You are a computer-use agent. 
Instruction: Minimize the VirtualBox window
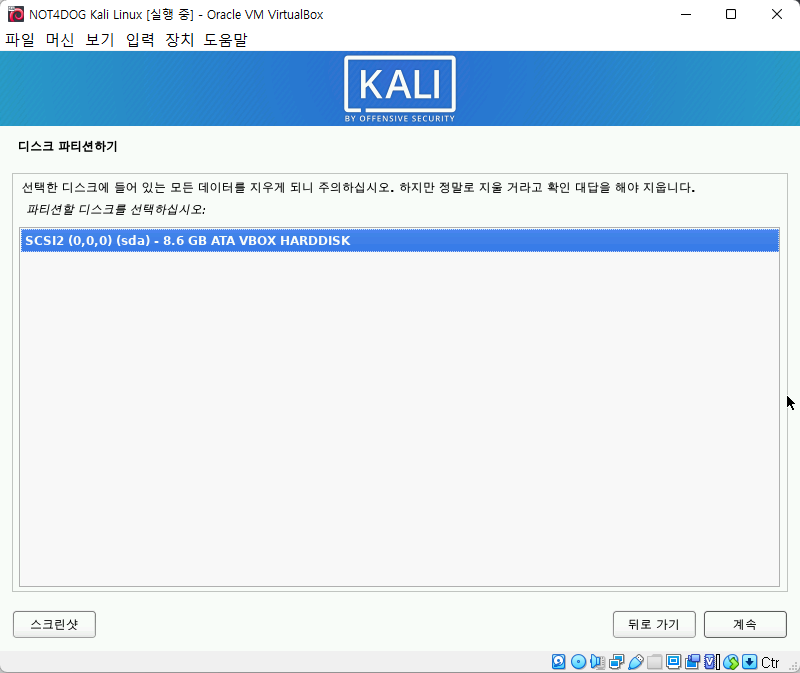pos(686,14)
